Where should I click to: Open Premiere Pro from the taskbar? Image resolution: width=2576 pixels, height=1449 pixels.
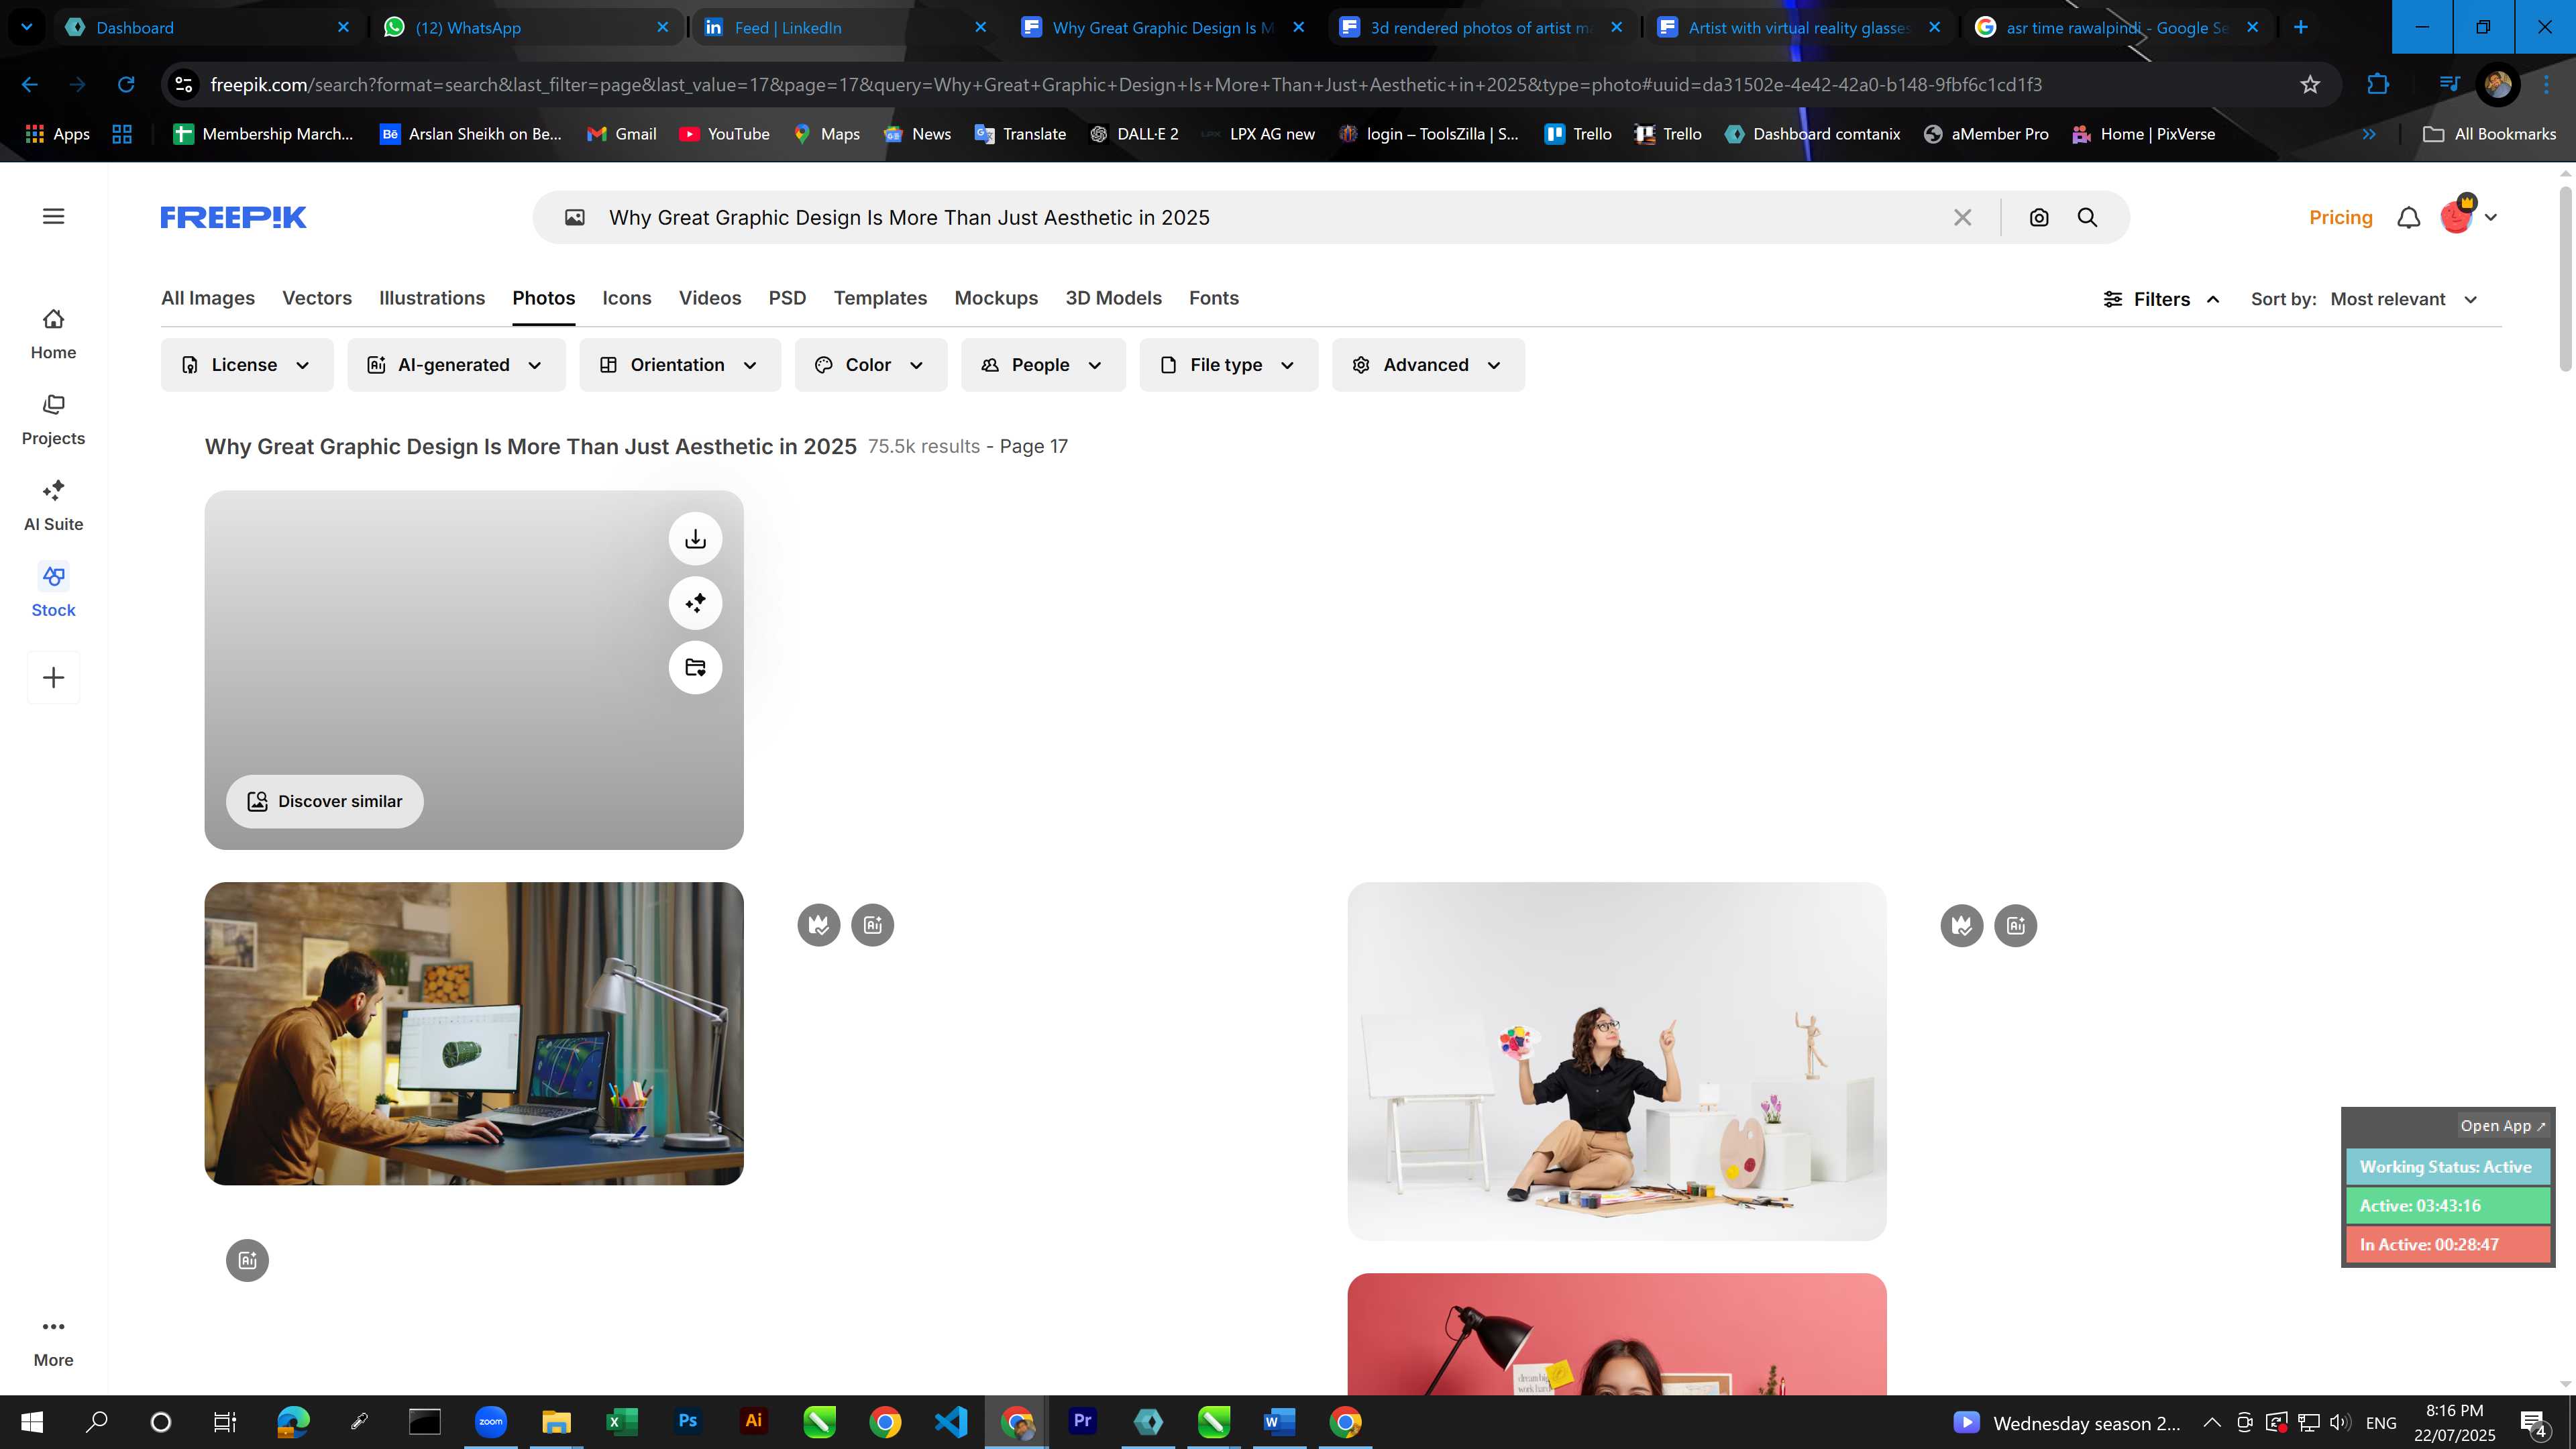1082,1421
